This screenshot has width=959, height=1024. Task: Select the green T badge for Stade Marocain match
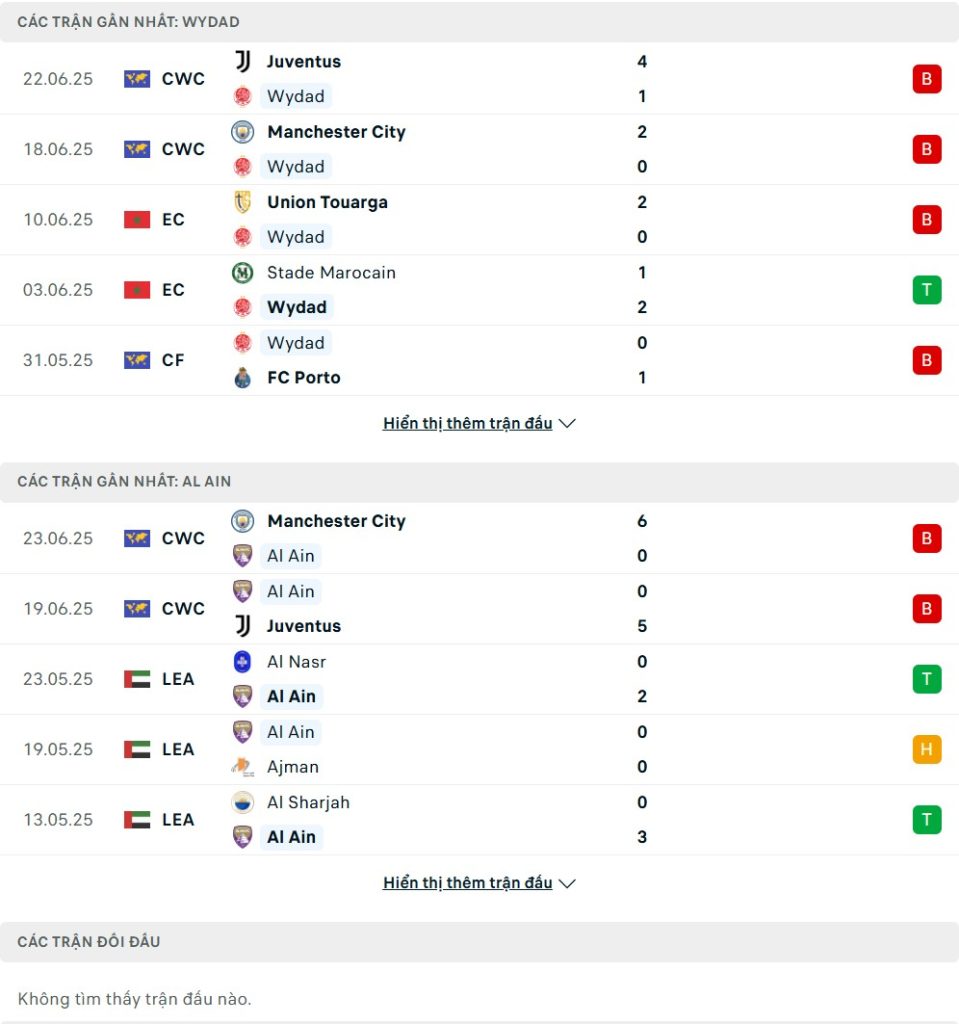point(926,290)
